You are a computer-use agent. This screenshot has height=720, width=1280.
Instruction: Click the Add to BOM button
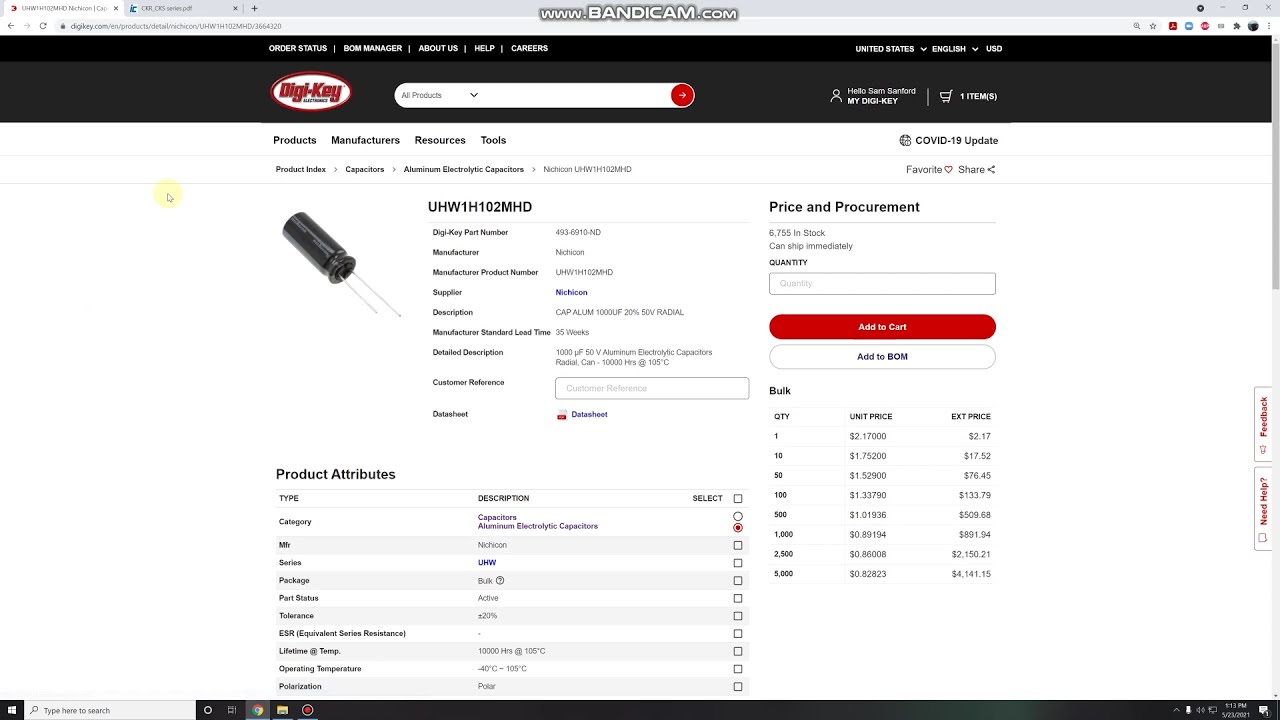pos(882,356)
